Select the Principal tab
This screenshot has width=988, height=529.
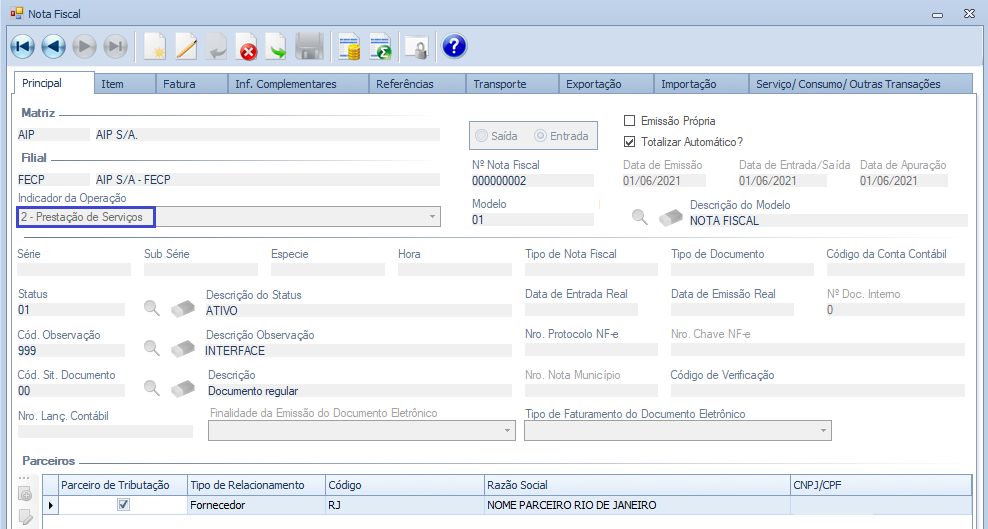point(54,82)
